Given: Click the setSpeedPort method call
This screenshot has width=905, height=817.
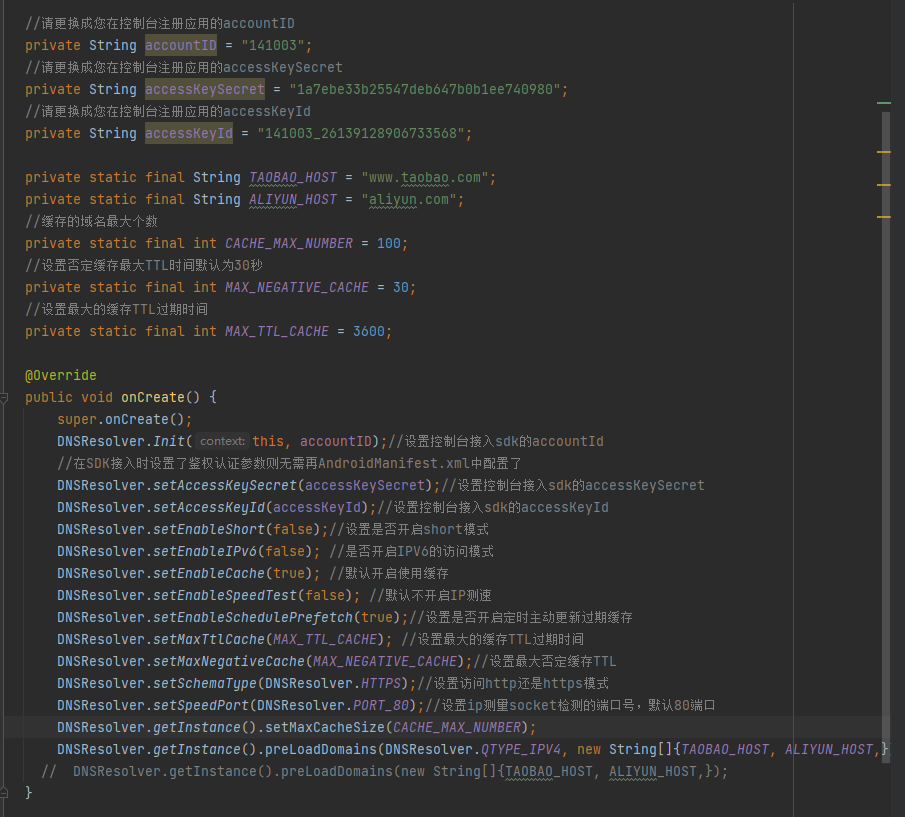Looking at the screenshot, I should click(x=201, y=705).
